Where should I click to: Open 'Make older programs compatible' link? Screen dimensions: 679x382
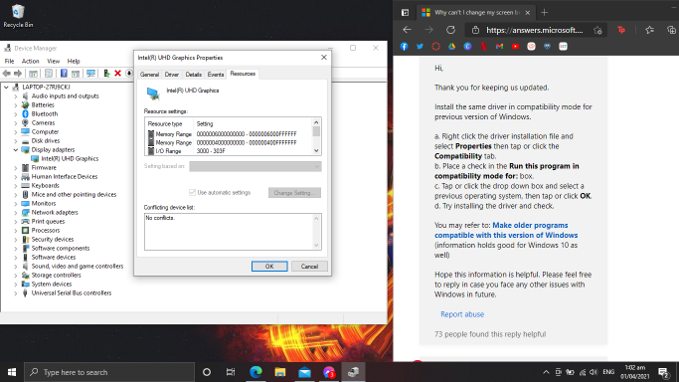(506, 230)
